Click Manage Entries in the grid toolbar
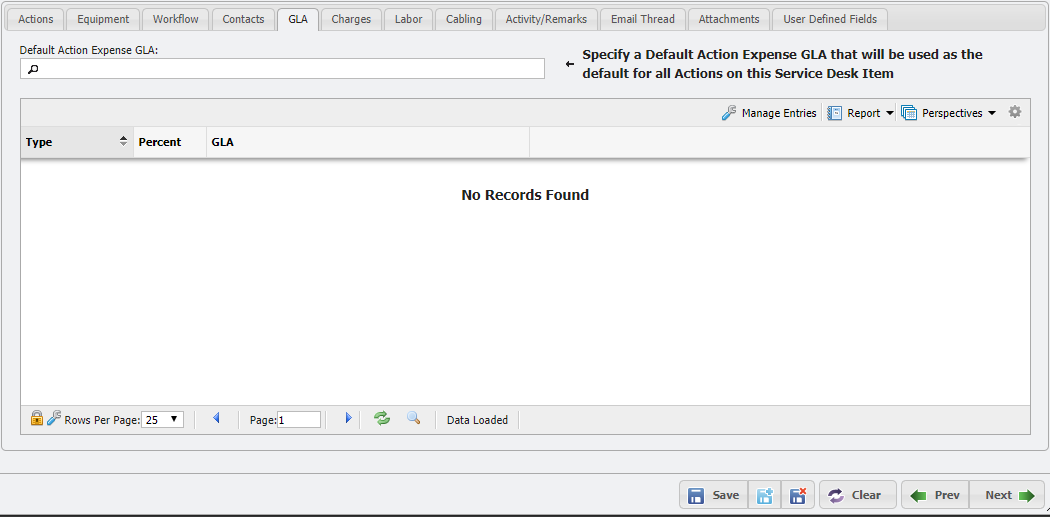This screenshot has height=517, width=1050. [769, 113]
